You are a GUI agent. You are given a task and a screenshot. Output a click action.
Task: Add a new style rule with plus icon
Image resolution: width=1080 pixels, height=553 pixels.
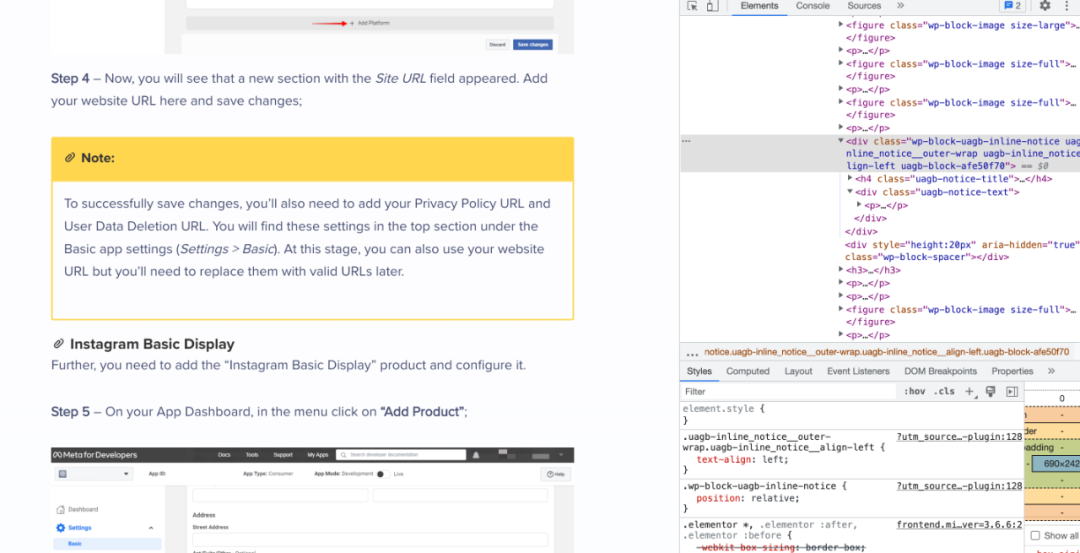970,391
